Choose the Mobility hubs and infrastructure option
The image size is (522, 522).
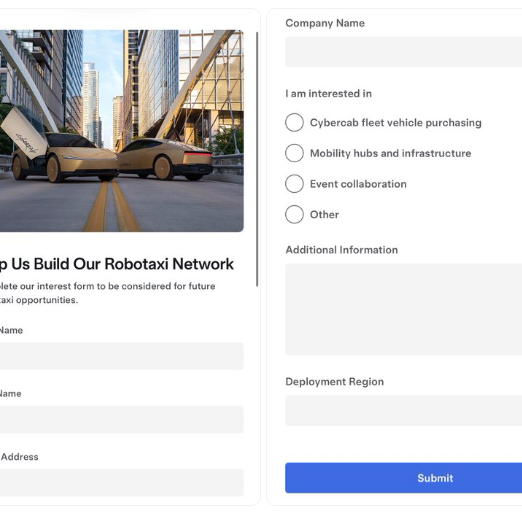click(x=294, y=153)
